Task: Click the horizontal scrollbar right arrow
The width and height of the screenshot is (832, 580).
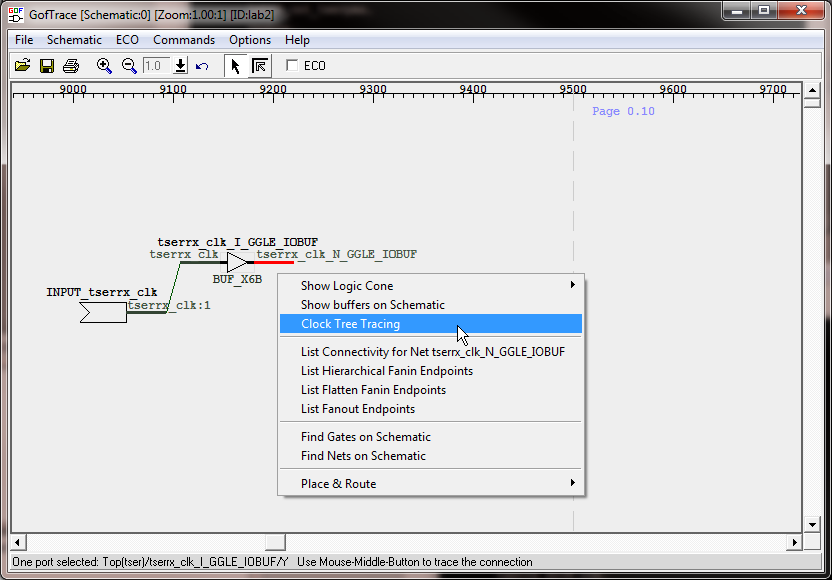Action: (x=794, y=543)
